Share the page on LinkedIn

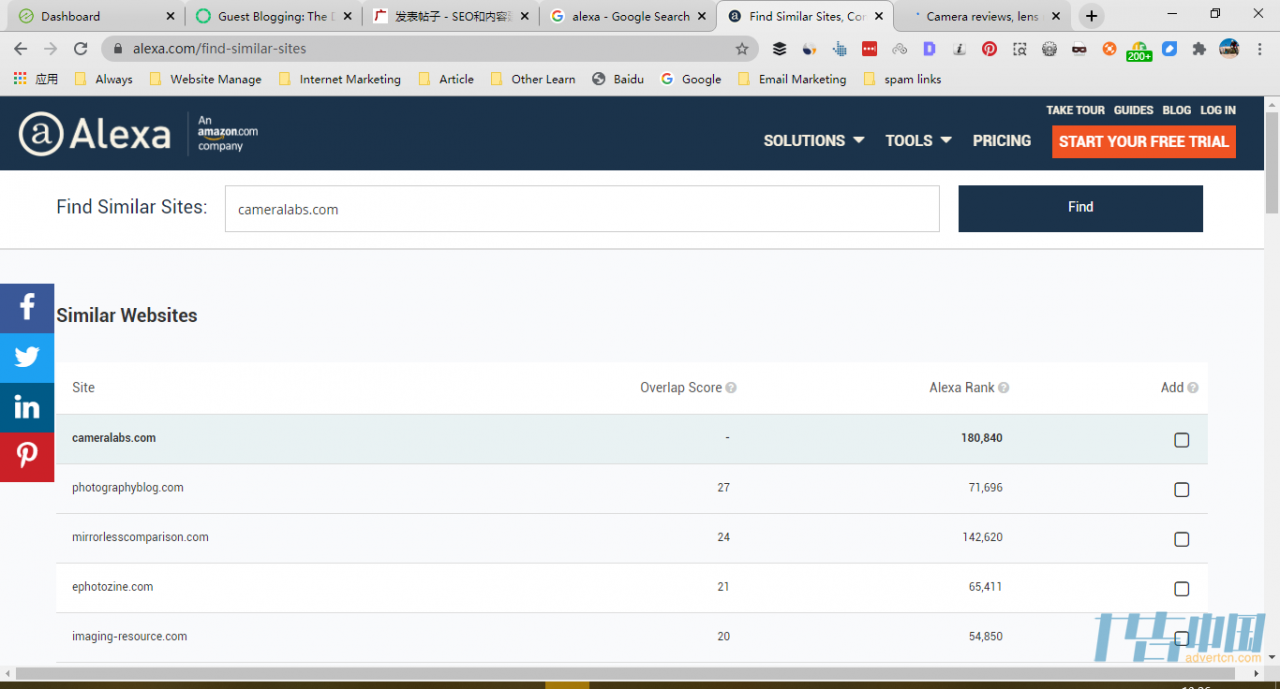[27, 407]
